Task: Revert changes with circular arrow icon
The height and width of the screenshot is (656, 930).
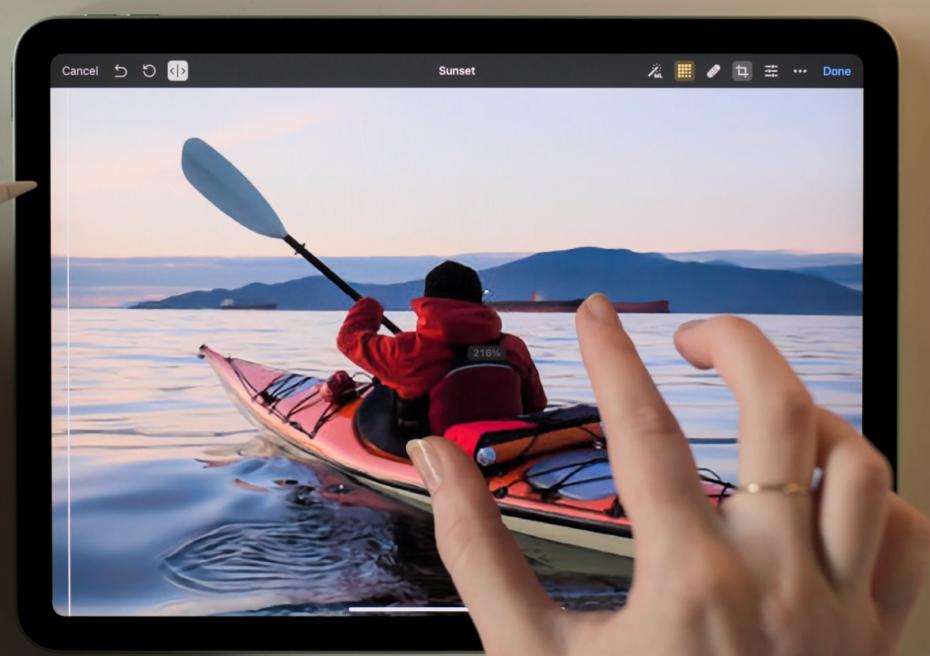Action: coord(149,71)
